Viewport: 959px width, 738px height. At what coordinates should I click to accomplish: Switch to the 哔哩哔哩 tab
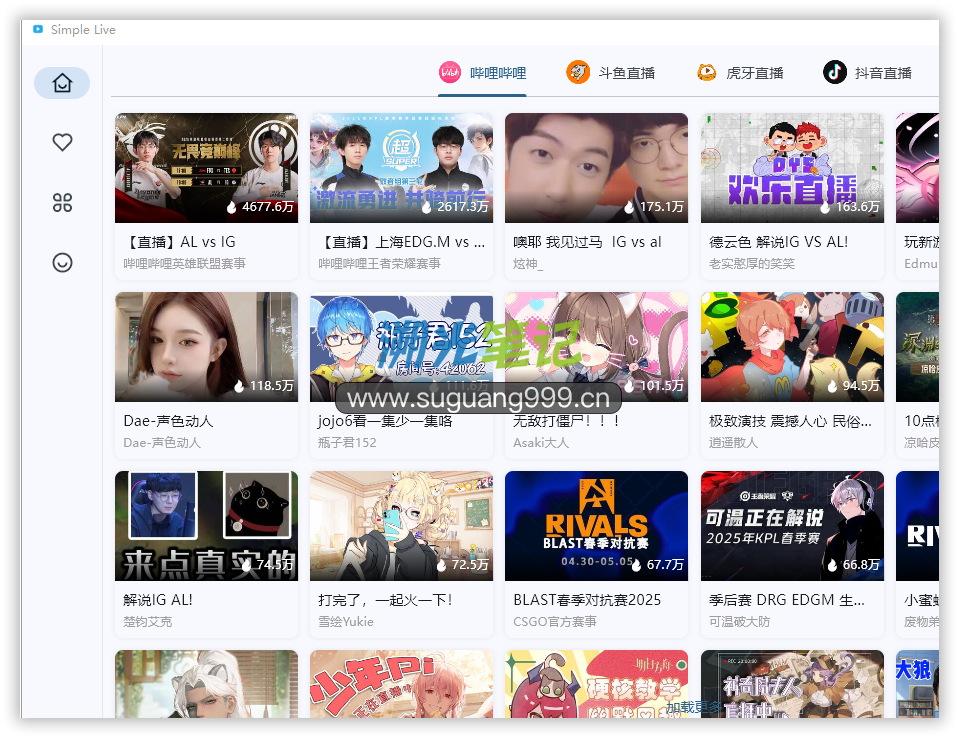482,73
